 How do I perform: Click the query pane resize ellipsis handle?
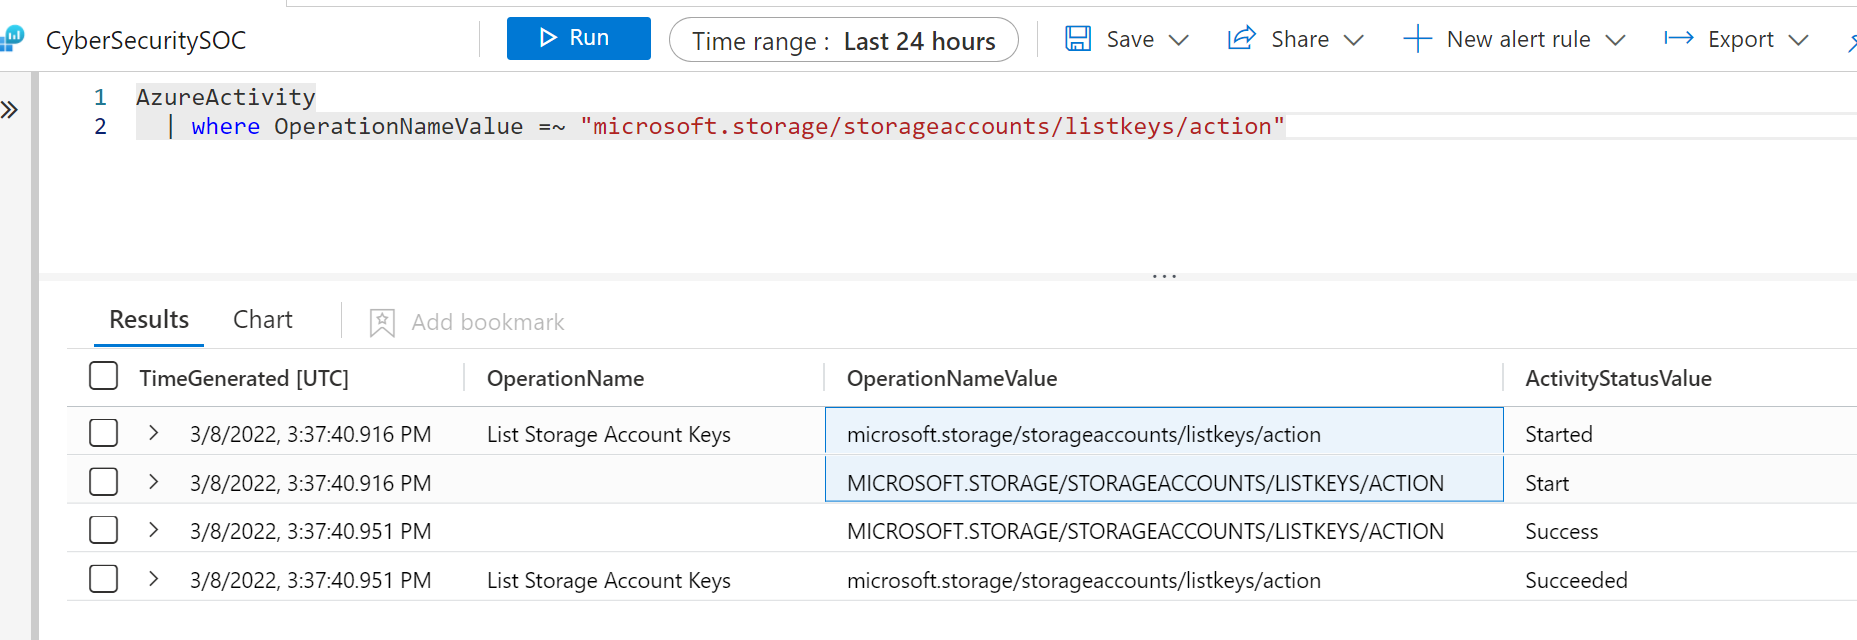1164,275
